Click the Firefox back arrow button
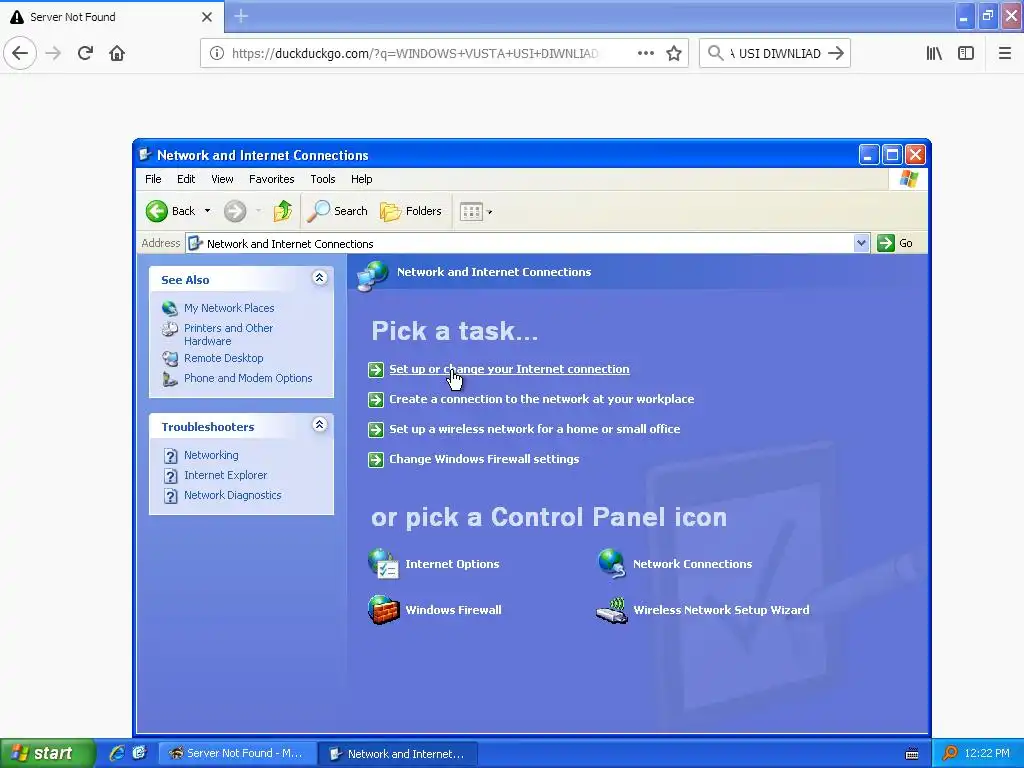 (20, 53)
